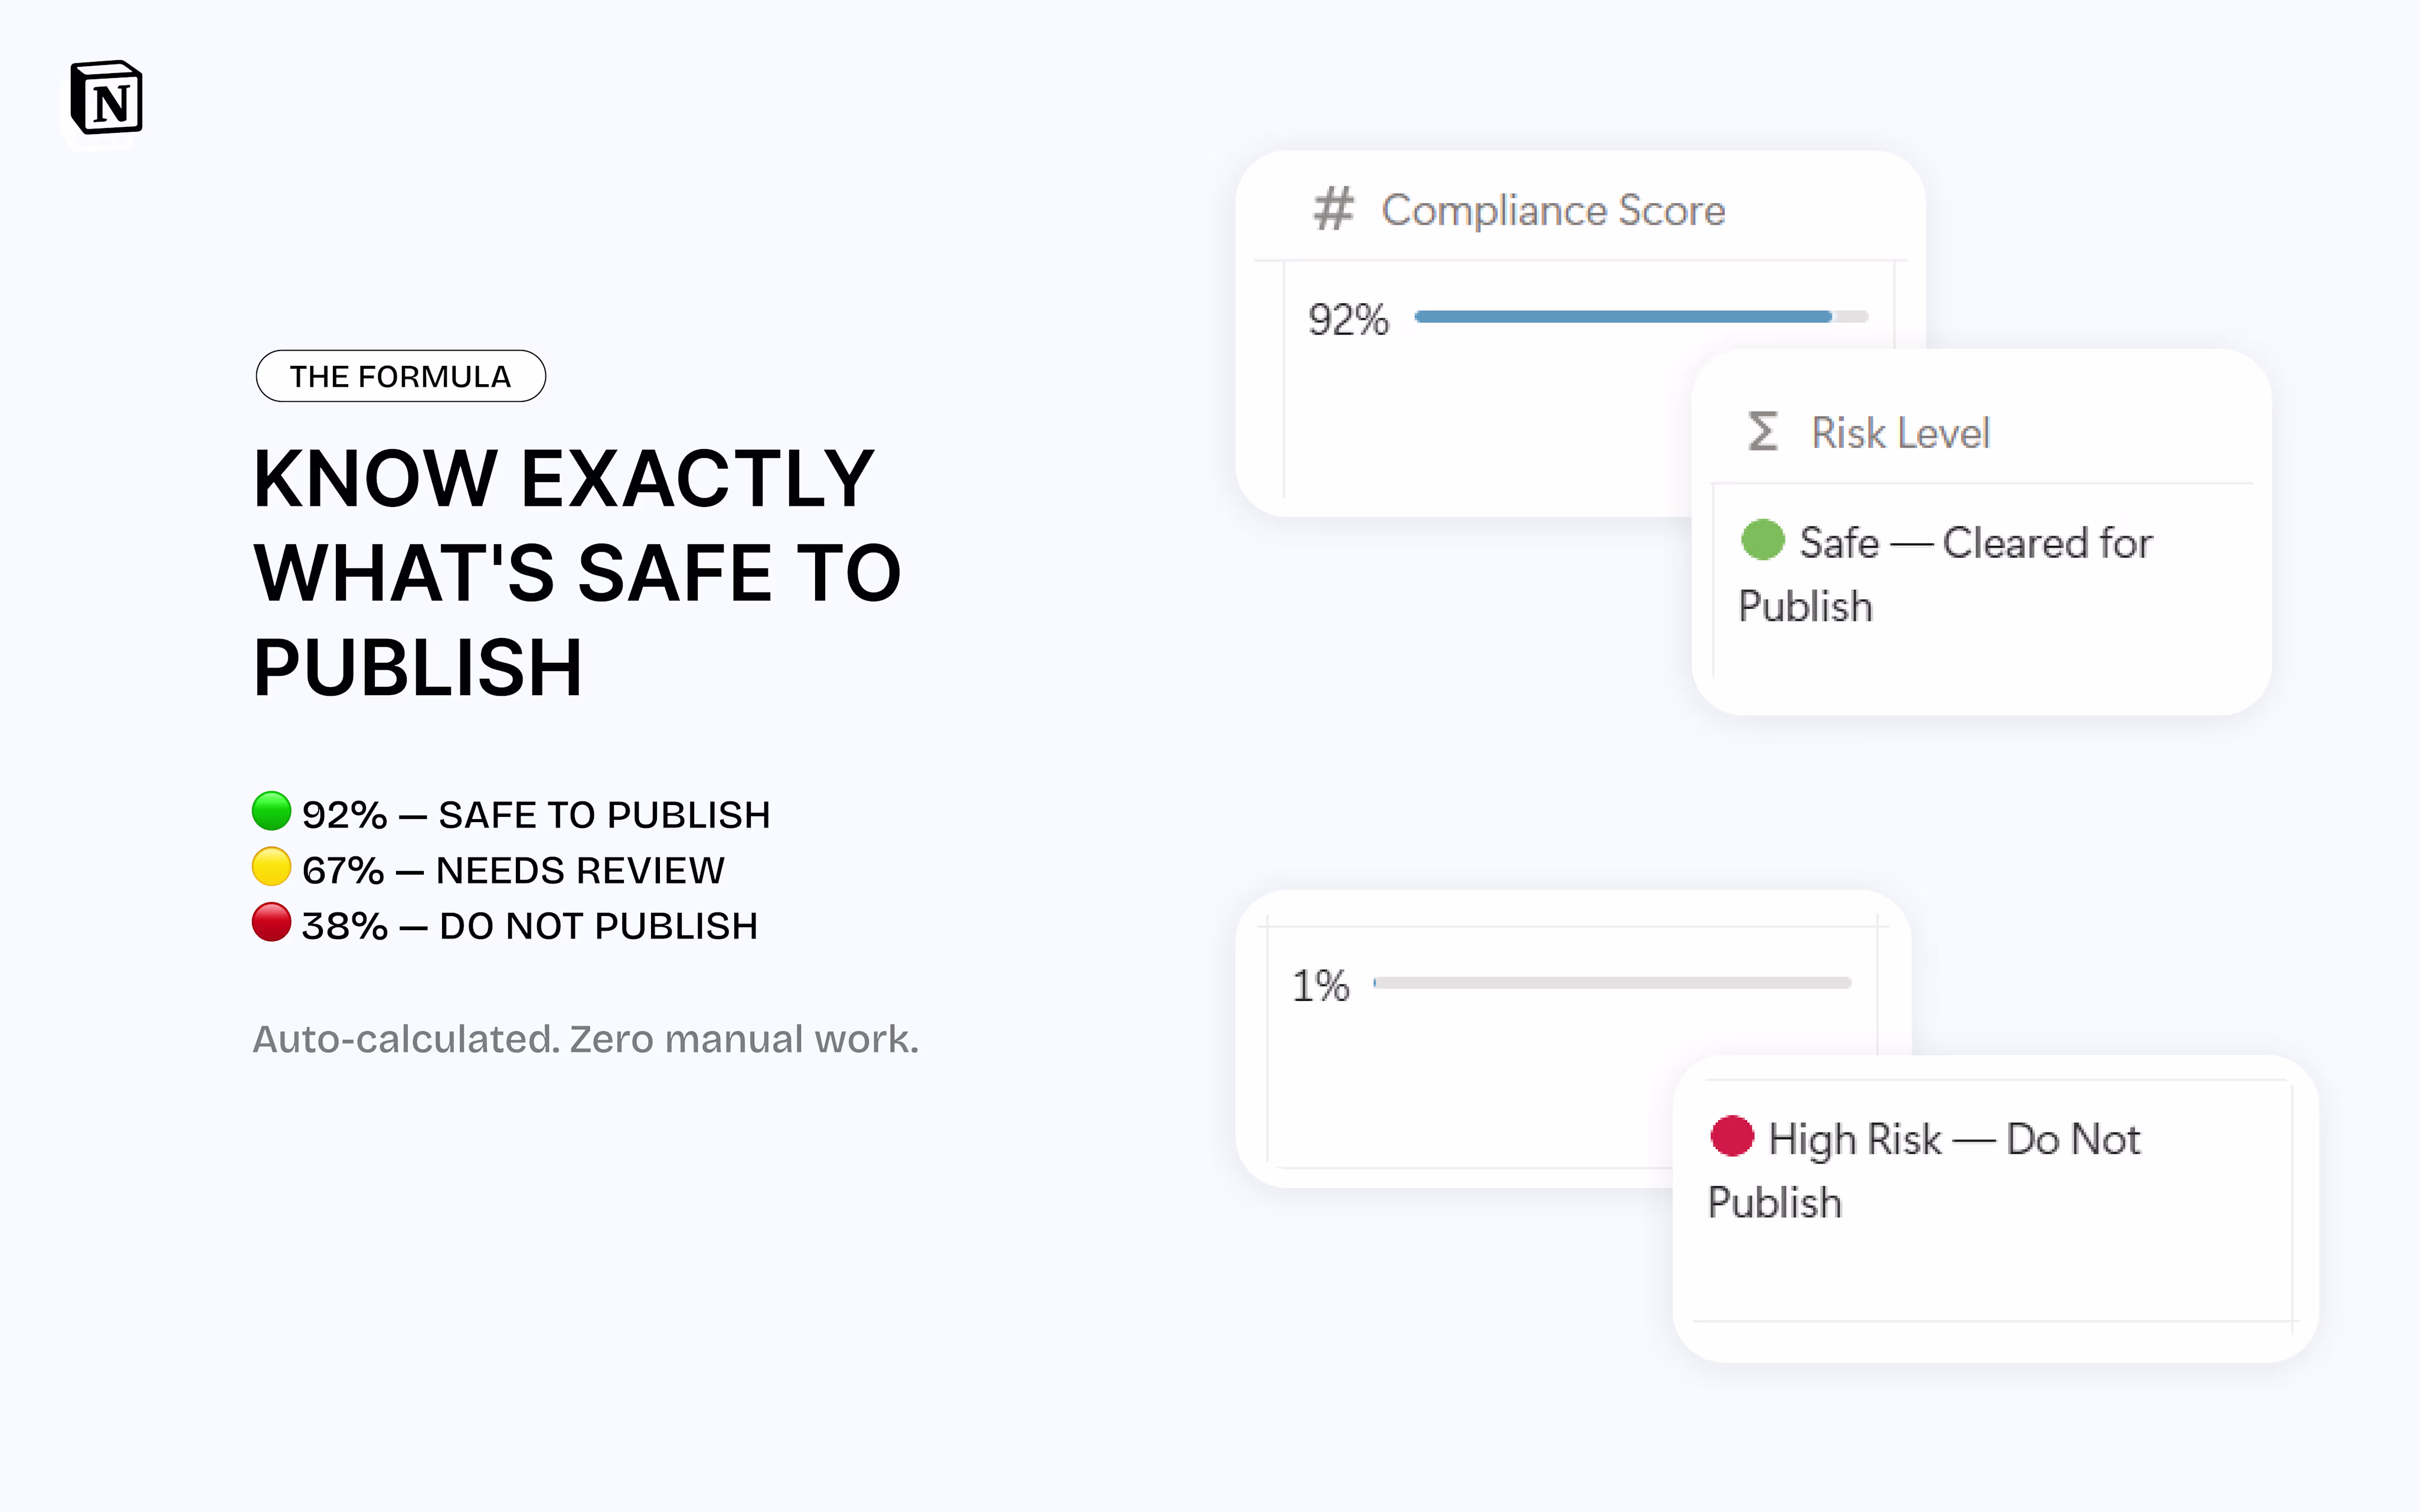Select the Risk Level column header

point(1900,433)
